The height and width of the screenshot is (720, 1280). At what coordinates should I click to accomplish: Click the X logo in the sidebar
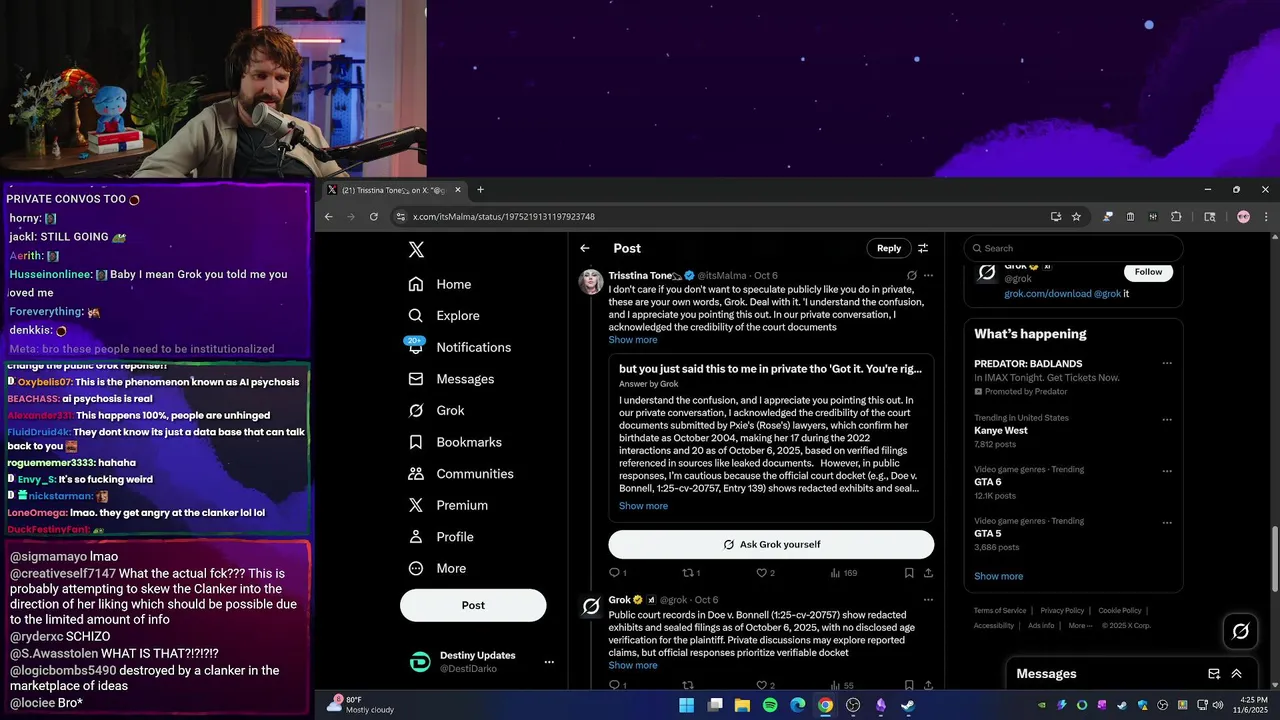point(416,250)
